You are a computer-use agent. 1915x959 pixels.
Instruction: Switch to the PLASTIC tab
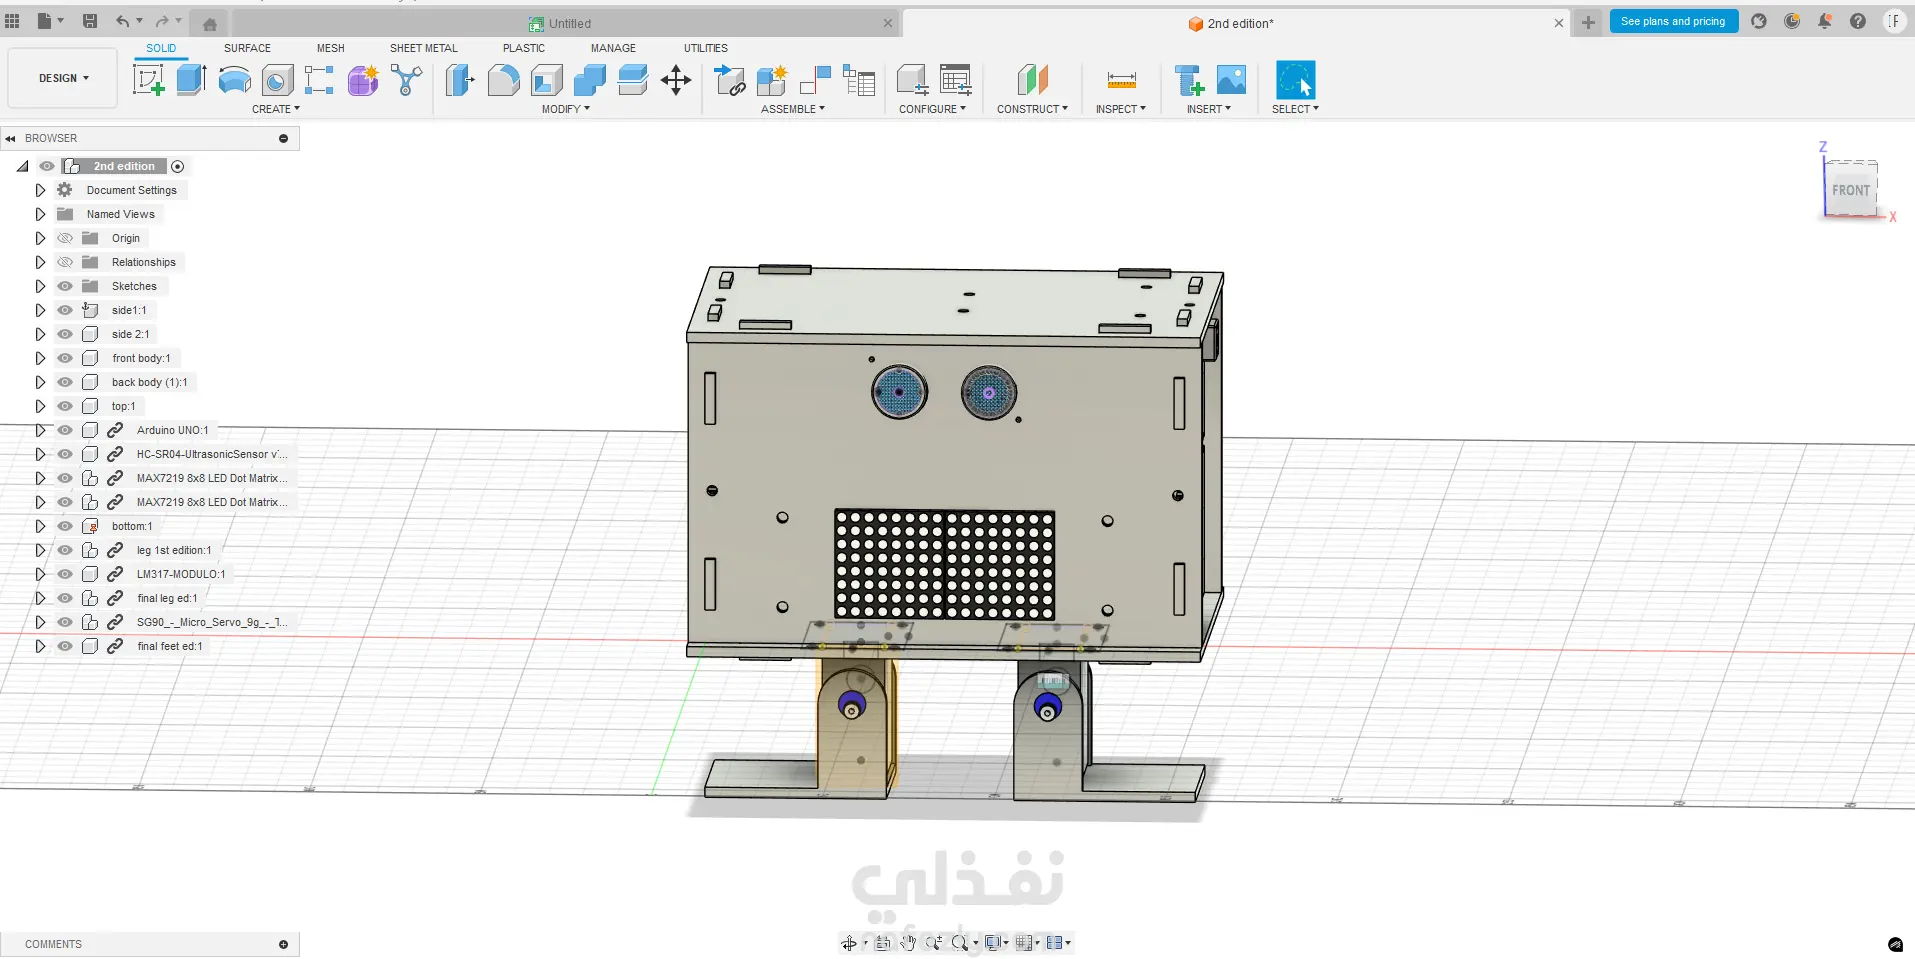click(524, 48)
